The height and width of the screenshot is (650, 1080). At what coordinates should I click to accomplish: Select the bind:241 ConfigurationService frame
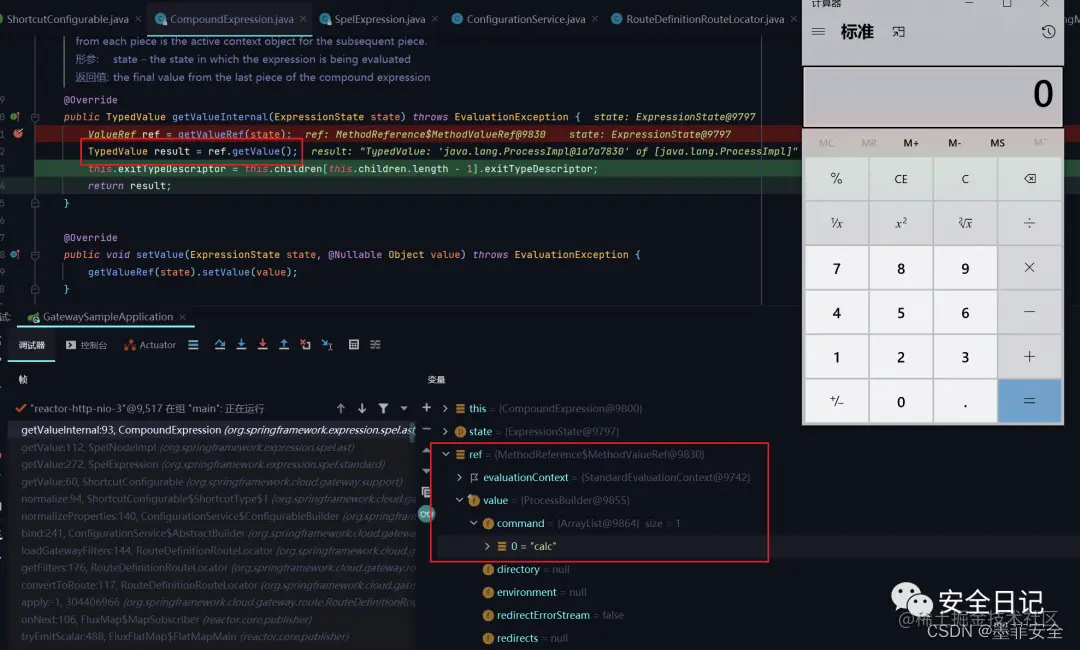tap(212, 533)
